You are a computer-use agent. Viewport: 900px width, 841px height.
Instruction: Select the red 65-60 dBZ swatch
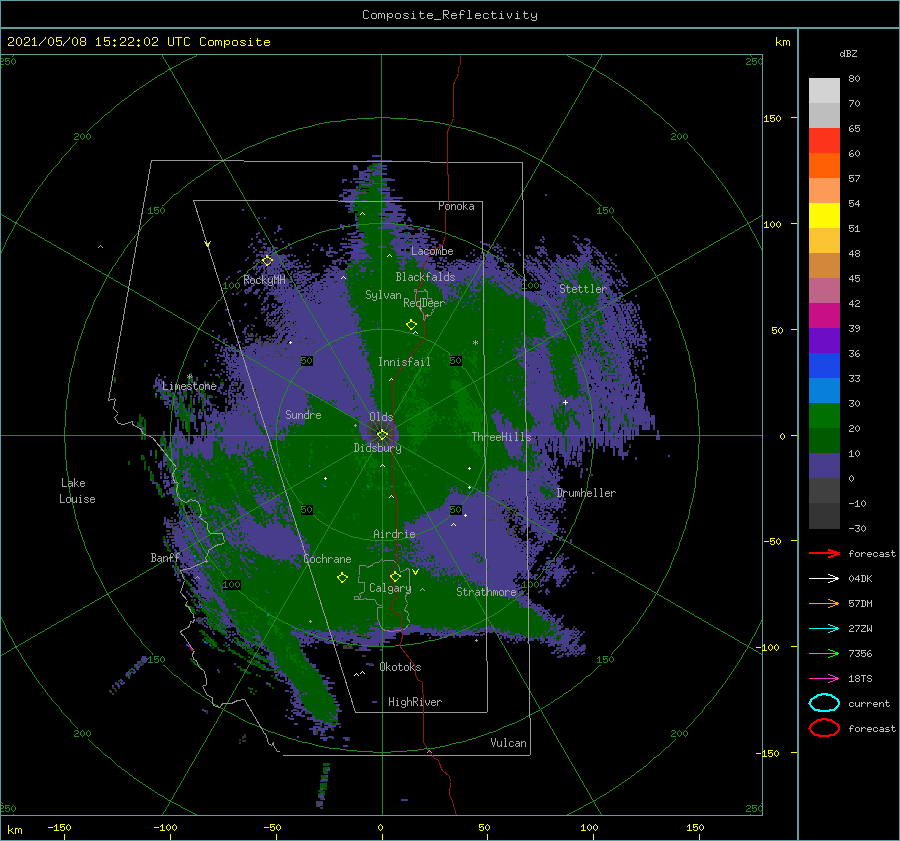(x=824, y=141)
